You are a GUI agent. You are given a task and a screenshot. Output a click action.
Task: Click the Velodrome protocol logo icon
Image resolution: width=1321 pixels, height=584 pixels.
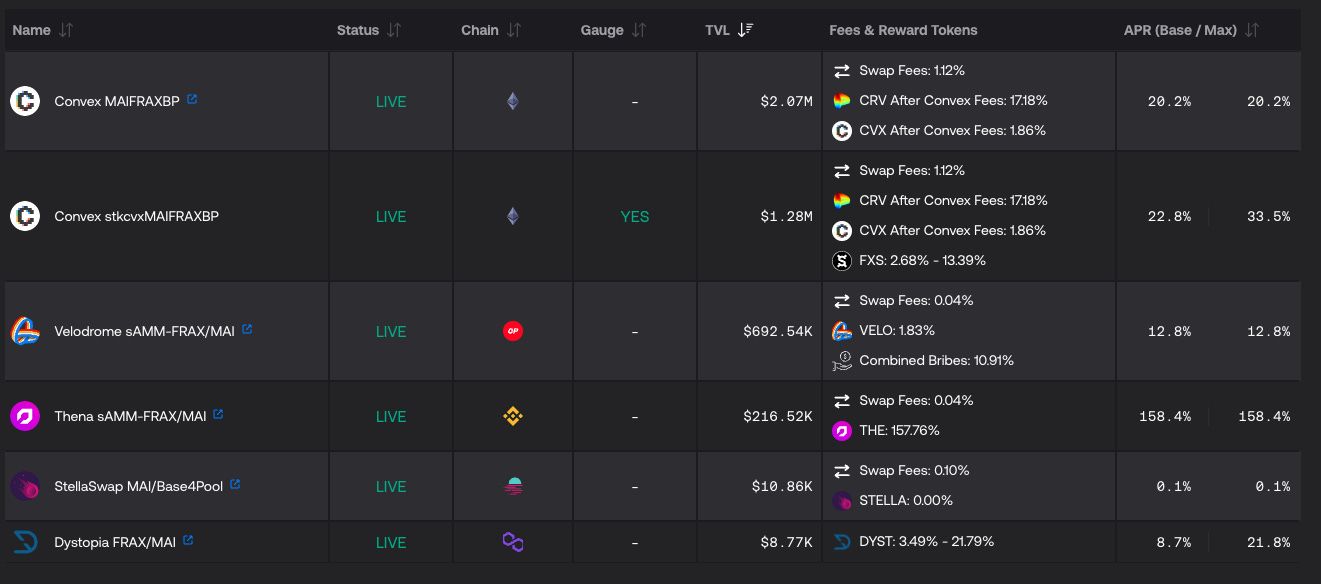(25, 331)
